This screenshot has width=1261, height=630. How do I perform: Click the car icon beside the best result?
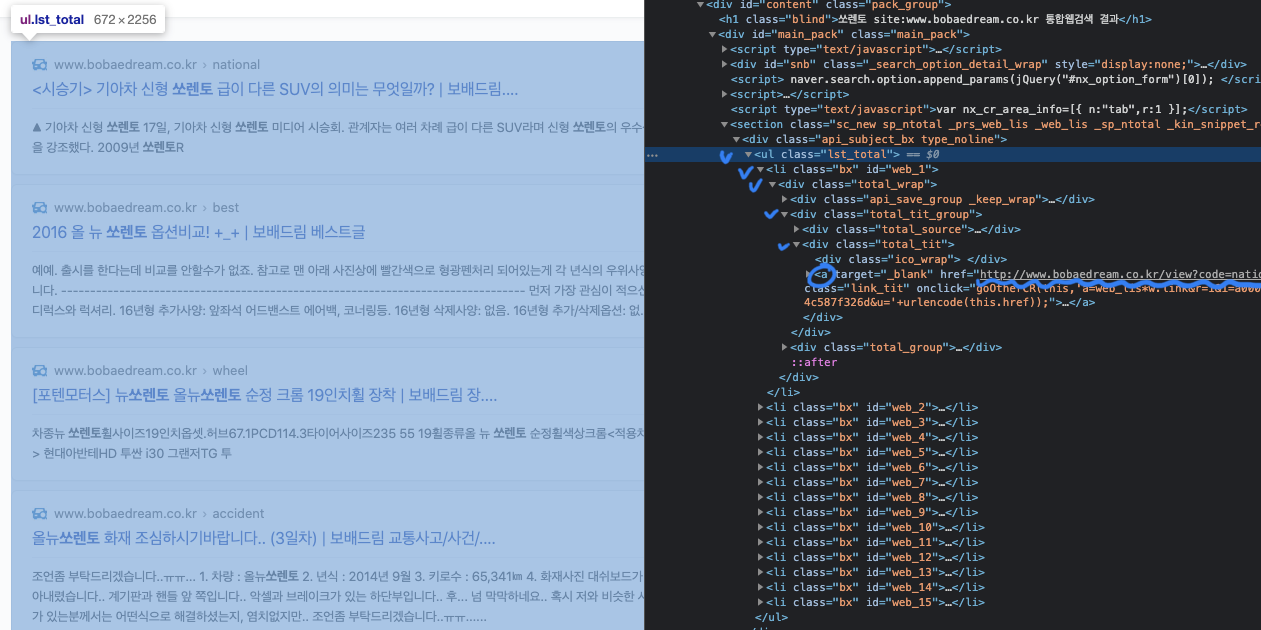point(39,208)
